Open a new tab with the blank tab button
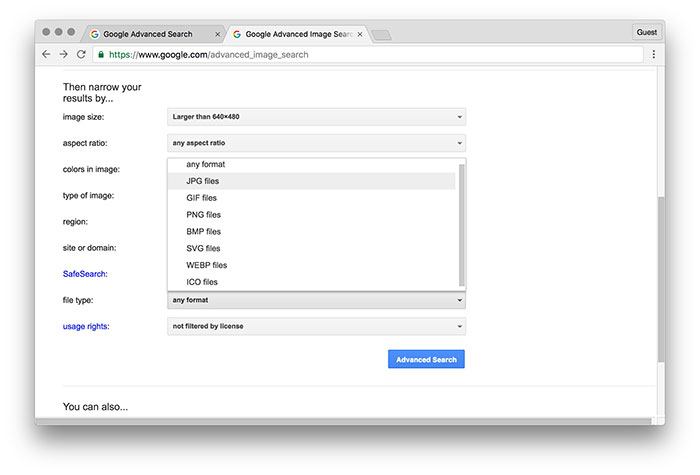This screenshot has width=700, height=475. click(382, 35)
